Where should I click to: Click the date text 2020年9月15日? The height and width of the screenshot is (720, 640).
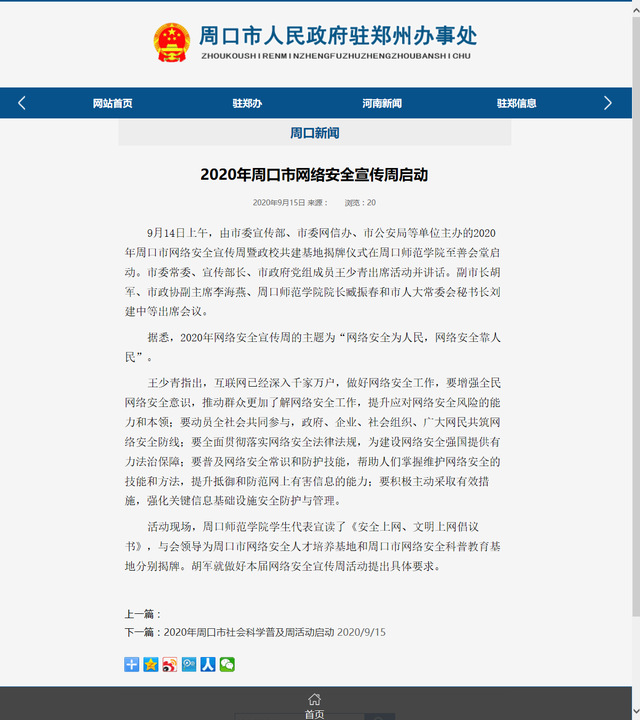279,202
